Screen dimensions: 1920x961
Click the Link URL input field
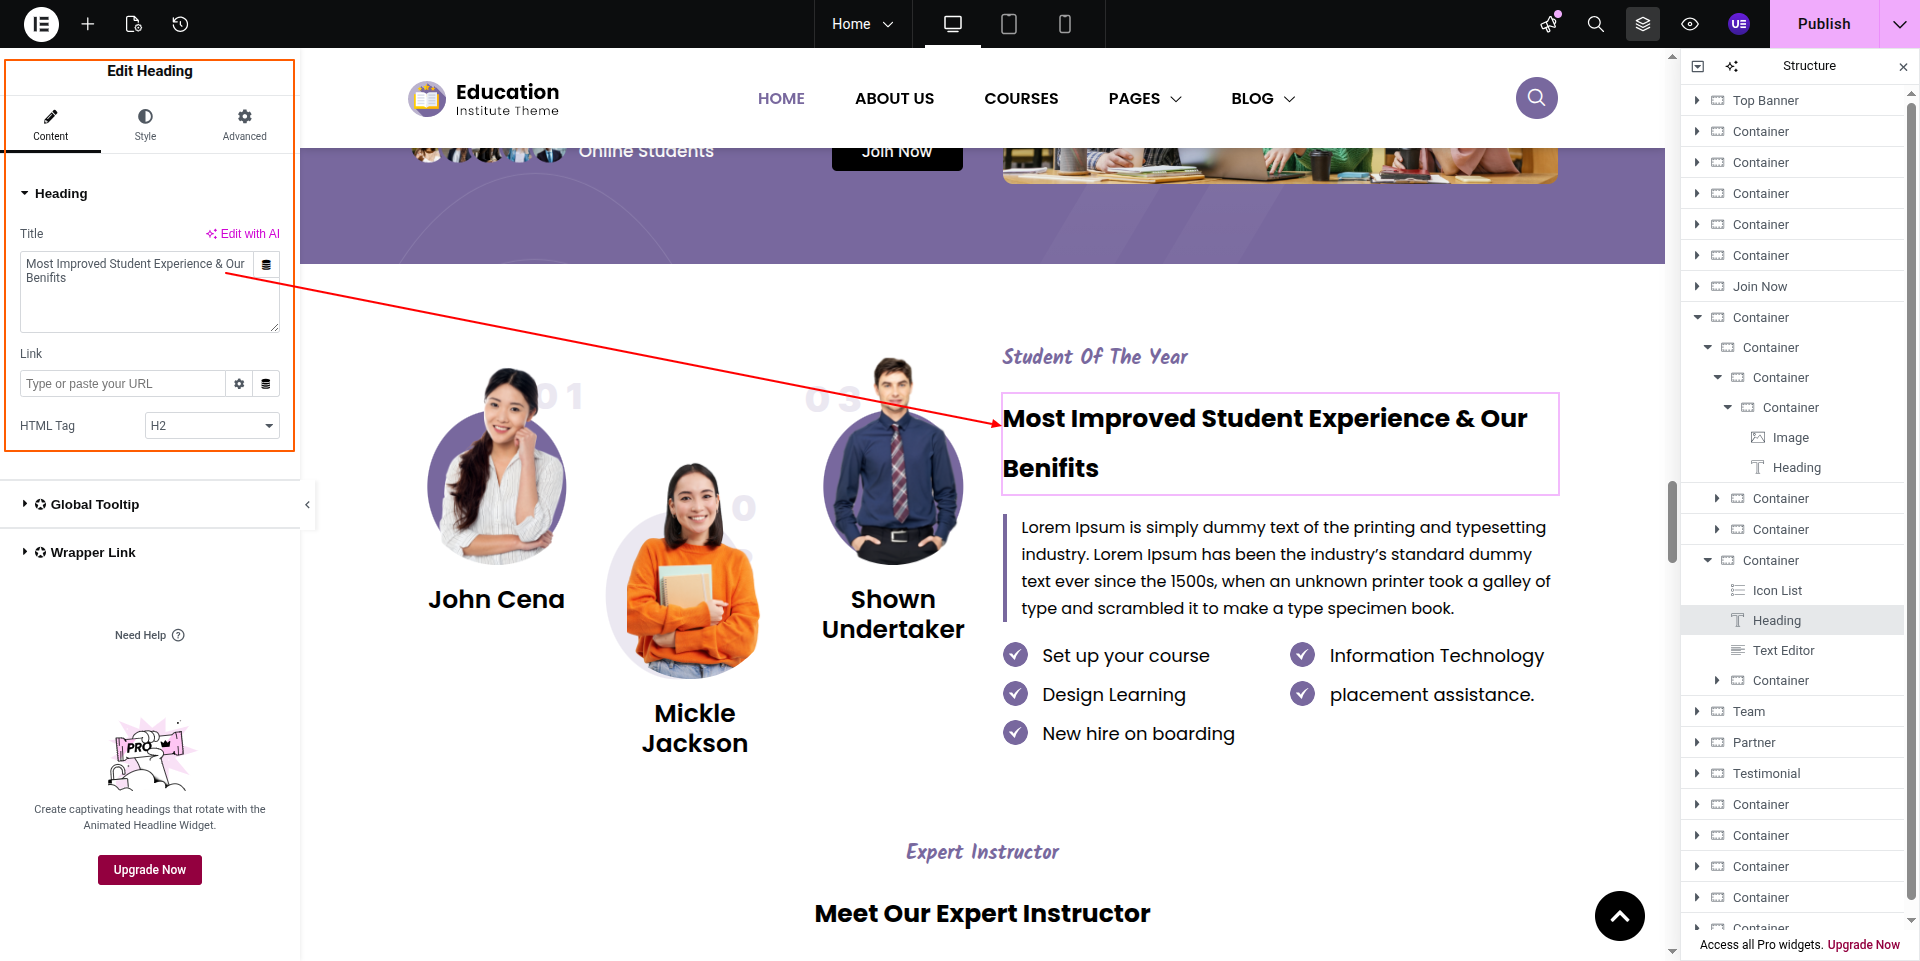122,384
